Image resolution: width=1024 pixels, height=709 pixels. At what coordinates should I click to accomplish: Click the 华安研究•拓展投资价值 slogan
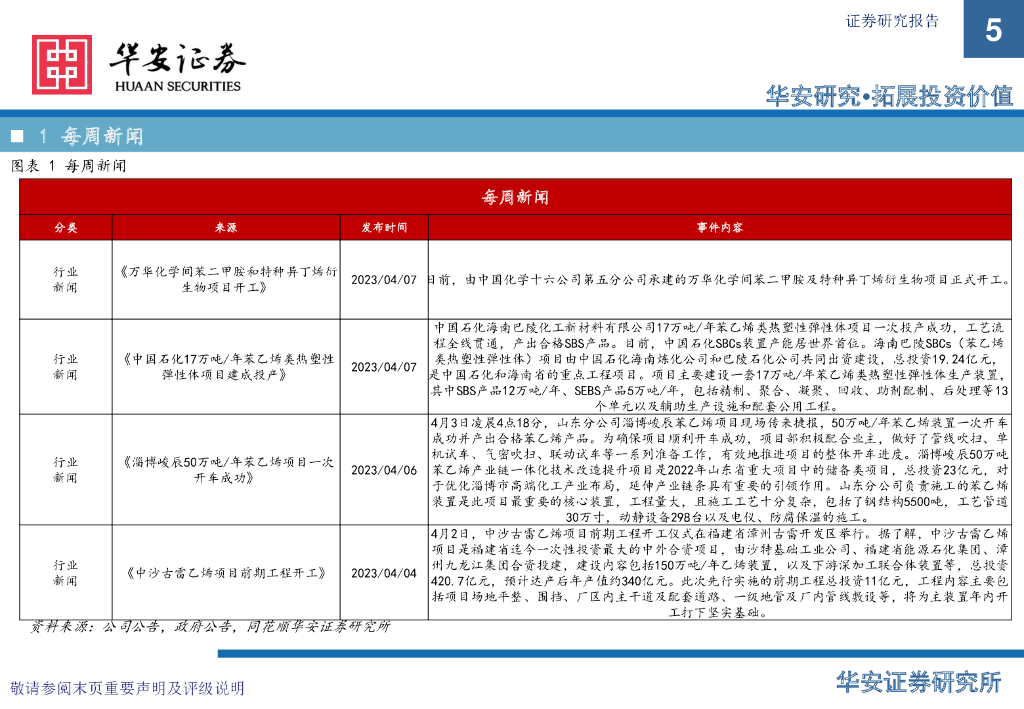click(889, 96)
